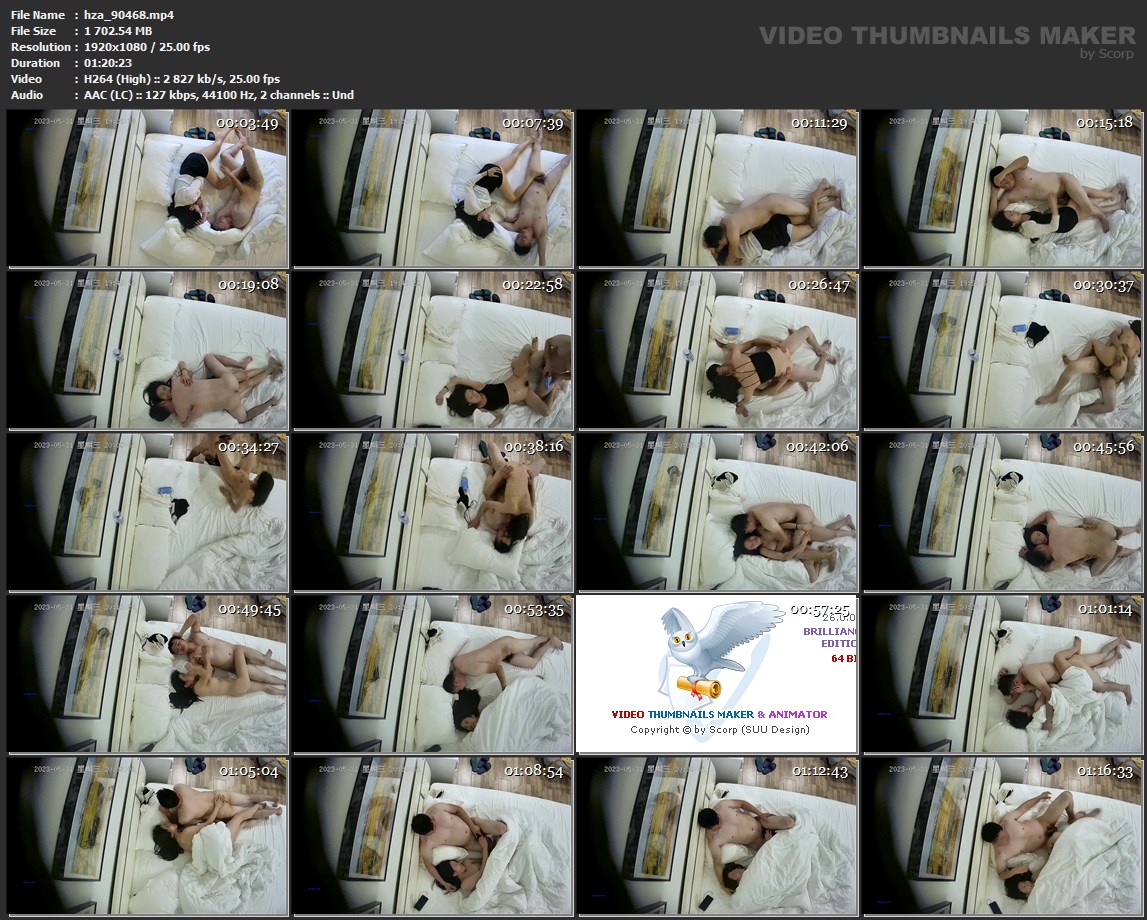Choose the thumbnail at 01:05:04

(147, 837)
